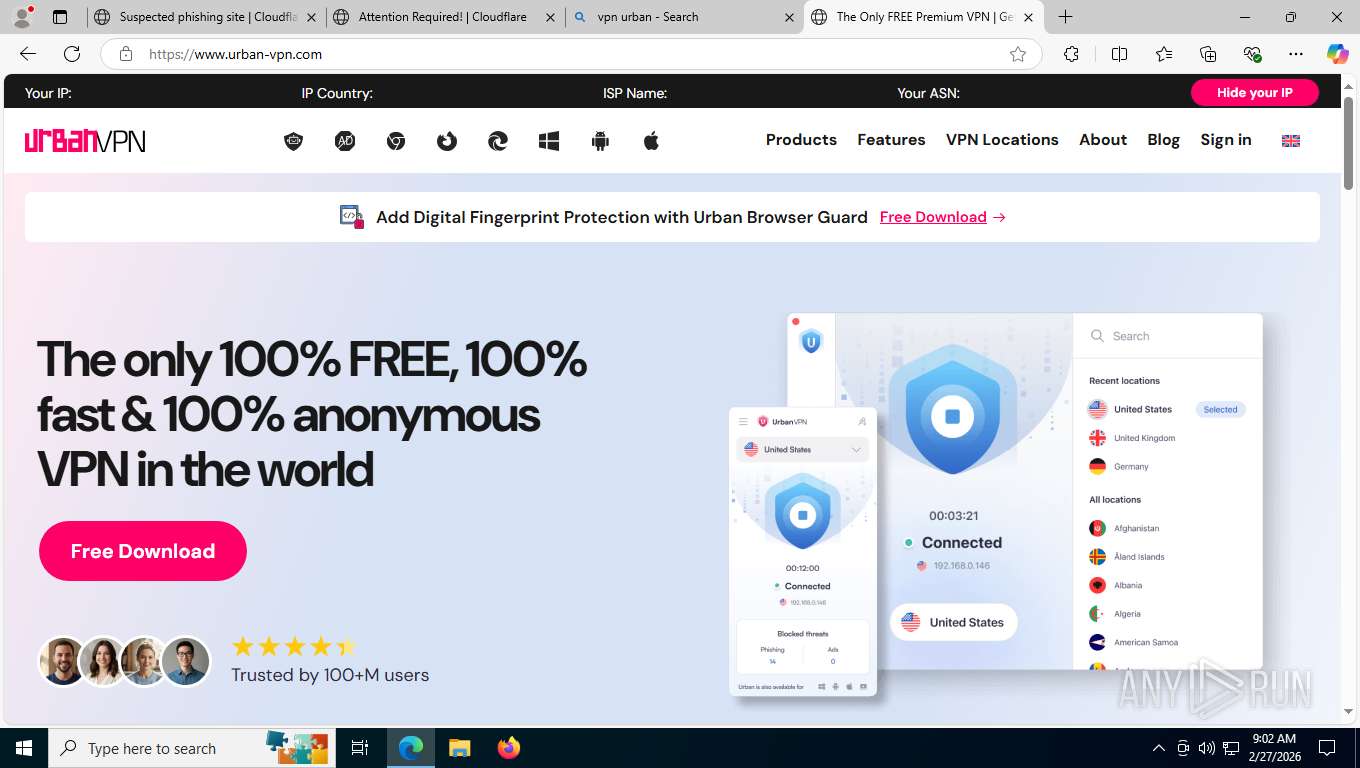
Task: Select American Samoa in all locations
Action: 1146,642
